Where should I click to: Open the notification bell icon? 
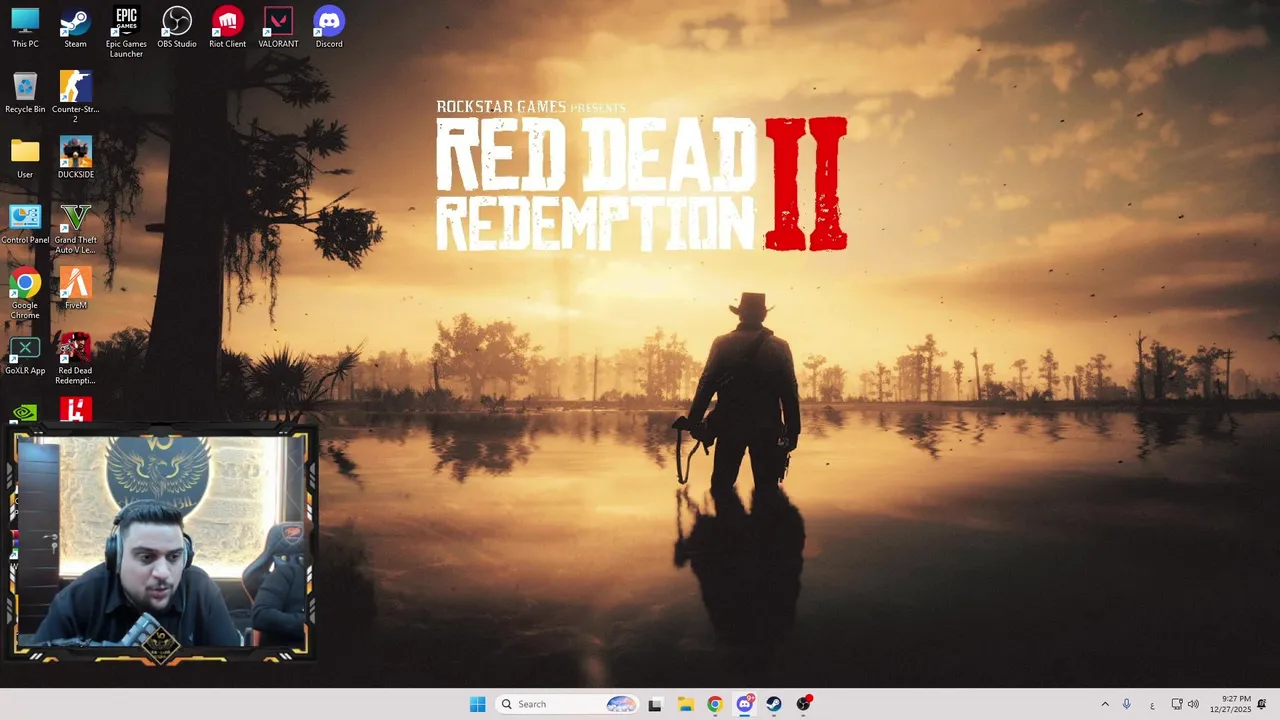[1262, 704]
